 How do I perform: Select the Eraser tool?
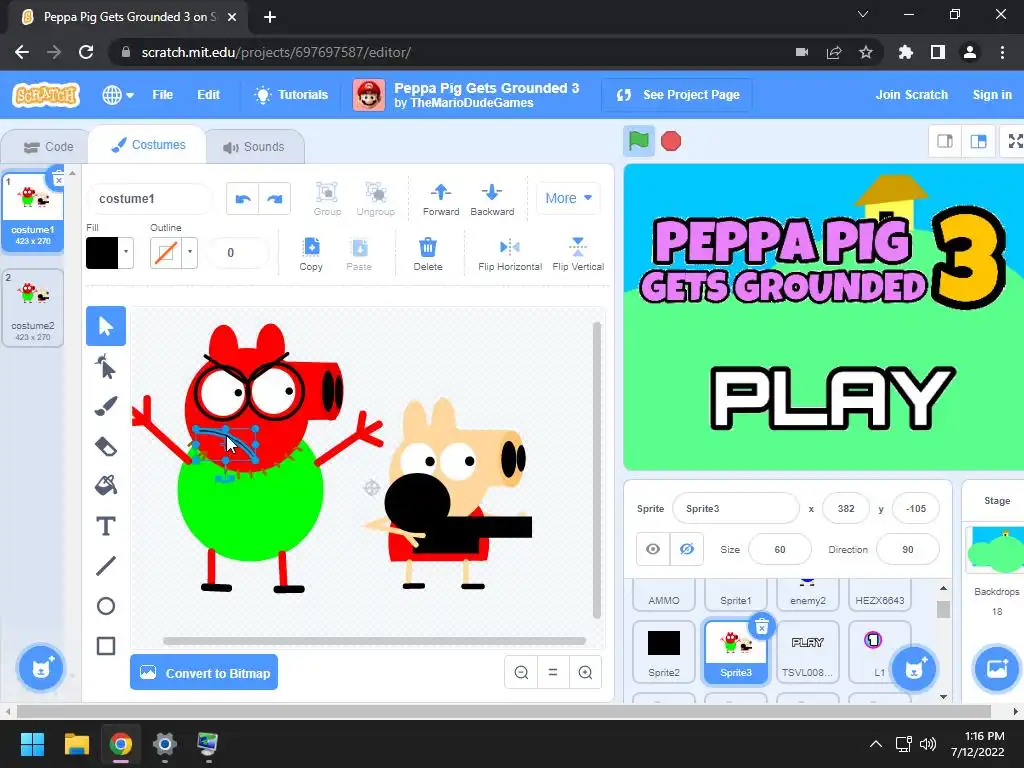pyautogui.click(x=106, y=447)
